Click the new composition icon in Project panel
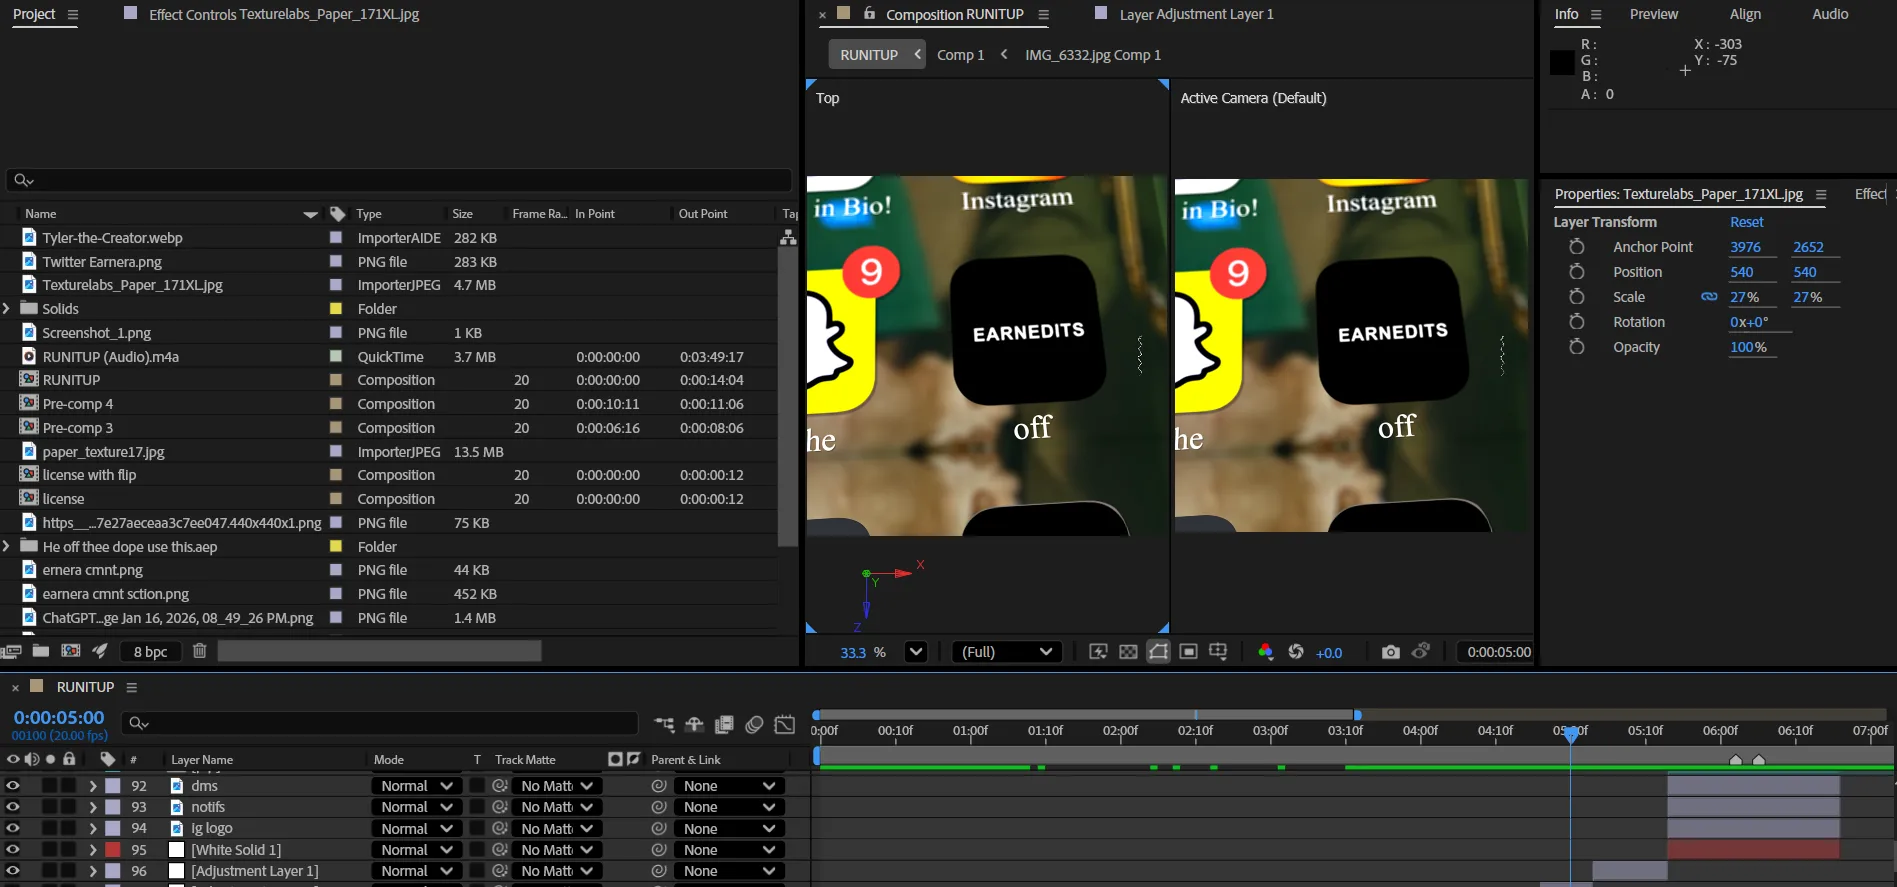The image size is (1897, 887). coord(70,651)
